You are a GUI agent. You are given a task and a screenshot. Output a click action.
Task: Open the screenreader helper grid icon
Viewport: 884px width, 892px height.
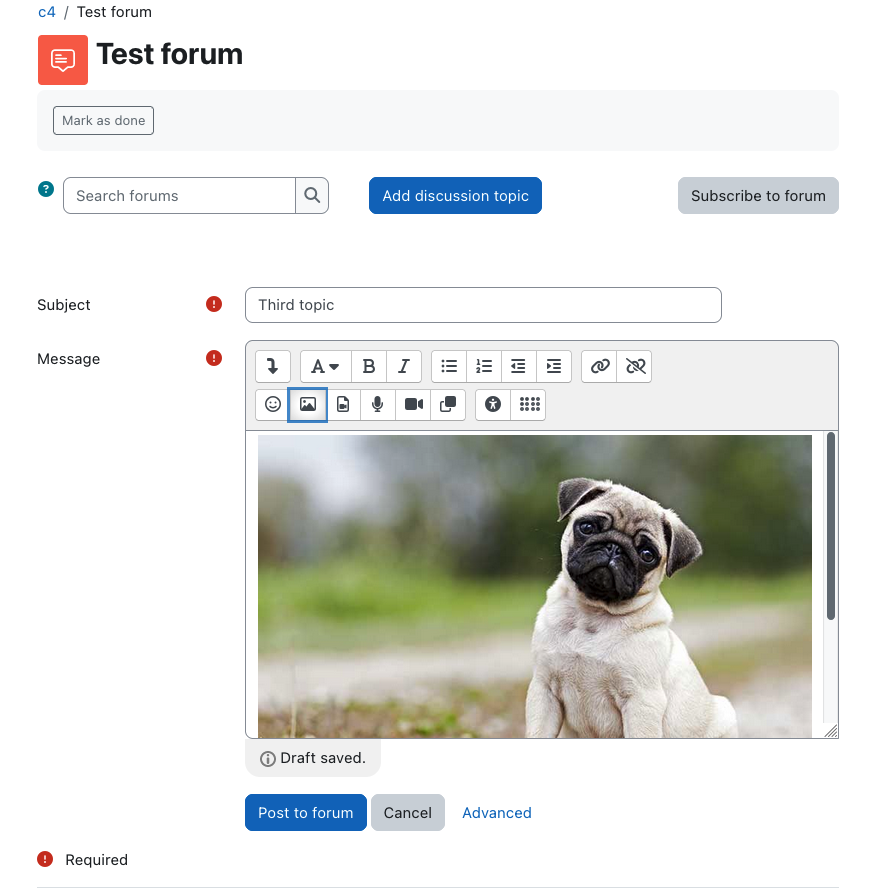coord(528,404)
